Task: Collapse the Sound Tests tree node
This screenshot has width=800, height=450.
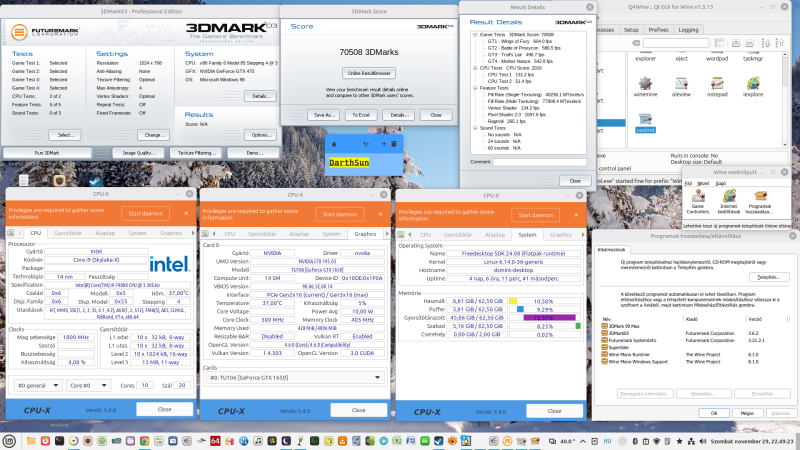Action: [475, 128]
